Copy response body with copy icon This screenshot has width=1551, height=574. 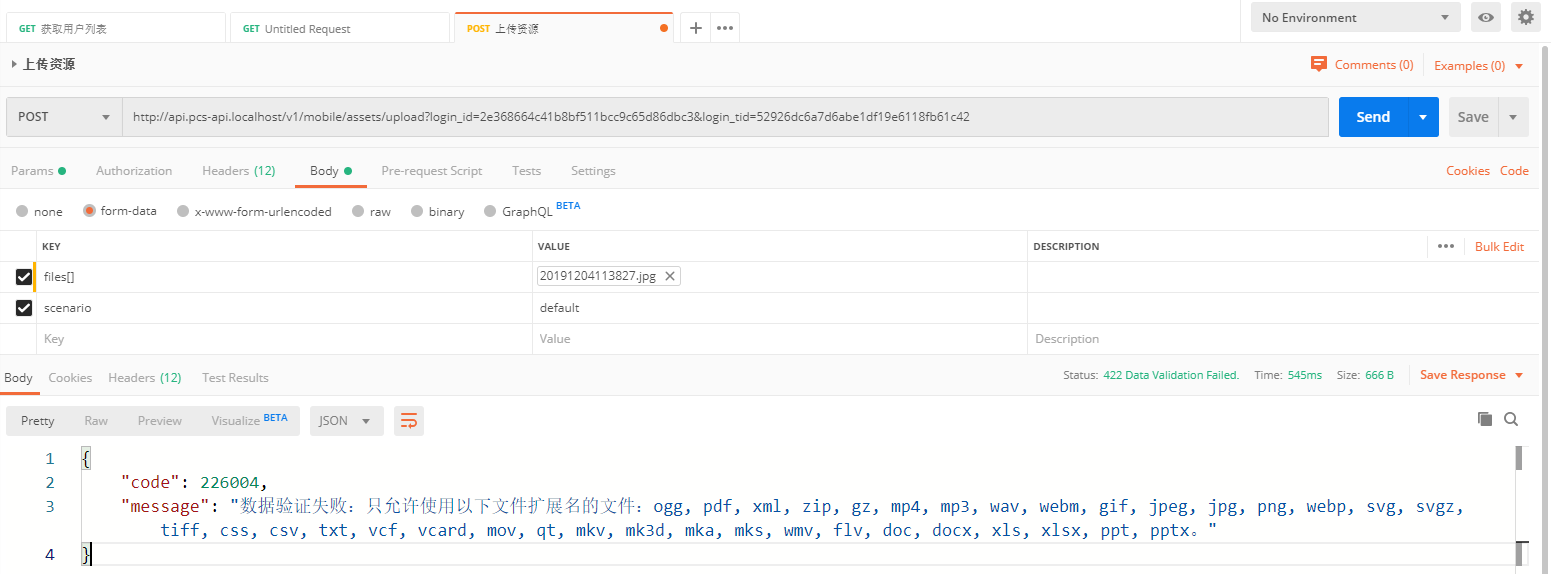(1485, 419)
